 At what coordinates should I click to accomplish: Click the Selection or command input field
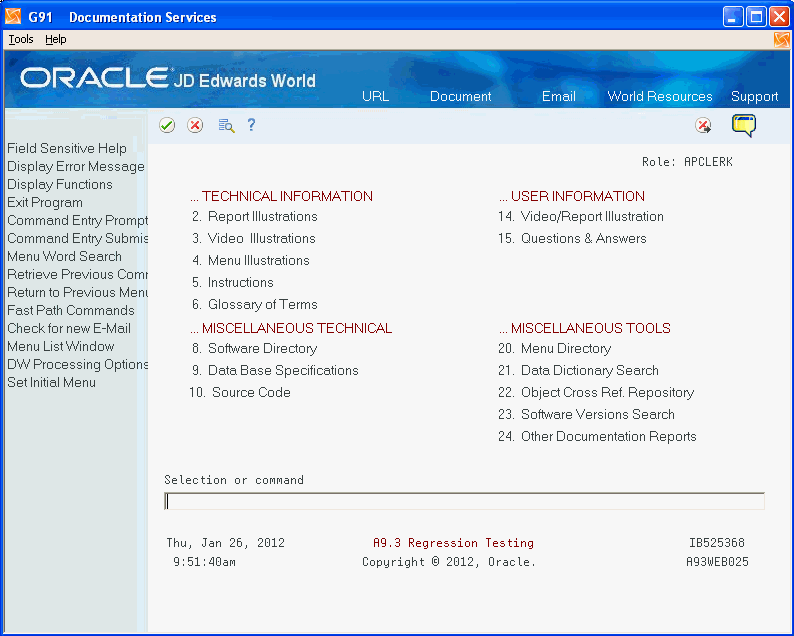tap(464, 501)
